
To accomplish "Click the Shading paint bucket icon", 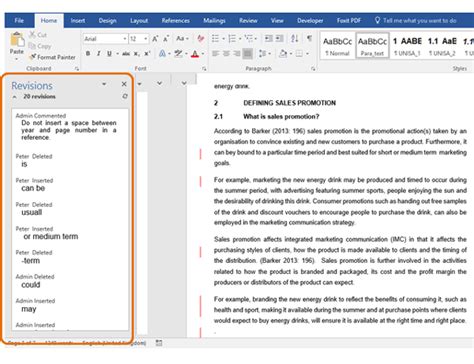I will [x=283, y=53].
